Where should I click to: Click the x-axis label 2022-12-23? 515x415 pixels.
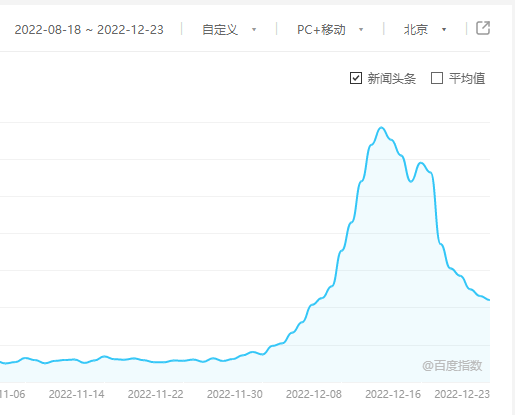coord(462,394)
